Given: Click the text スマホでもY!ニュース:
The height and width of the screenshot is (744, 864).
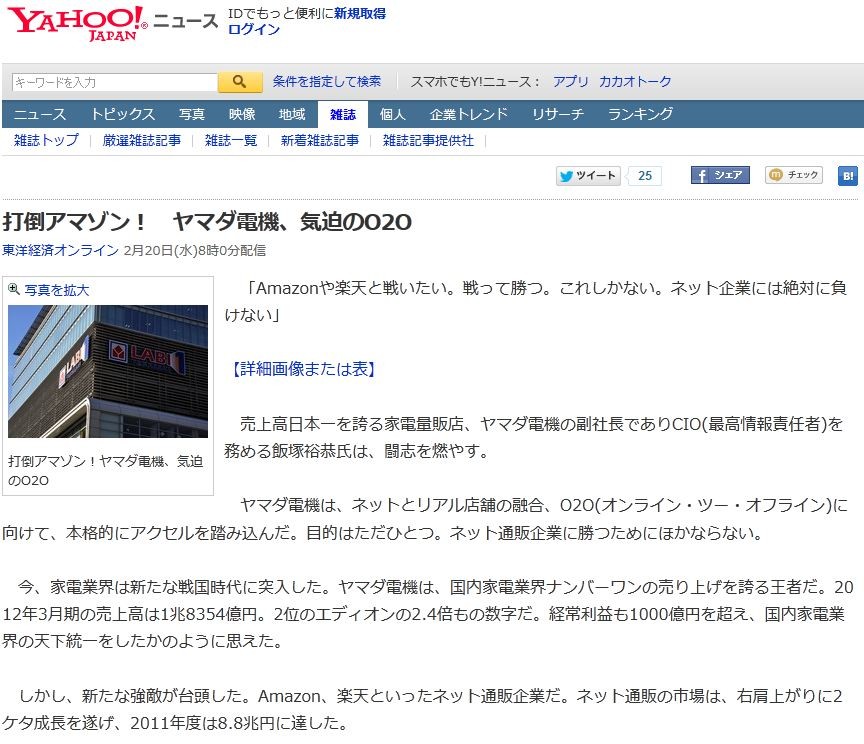Looking at the screenshot, I should click(x=475, y=82).
